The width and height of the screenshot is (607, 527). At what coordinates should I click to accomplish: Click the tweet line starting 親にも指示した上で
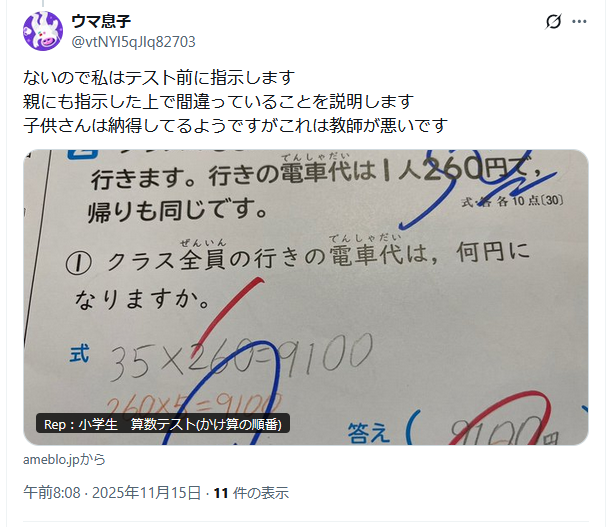(218, 101)
